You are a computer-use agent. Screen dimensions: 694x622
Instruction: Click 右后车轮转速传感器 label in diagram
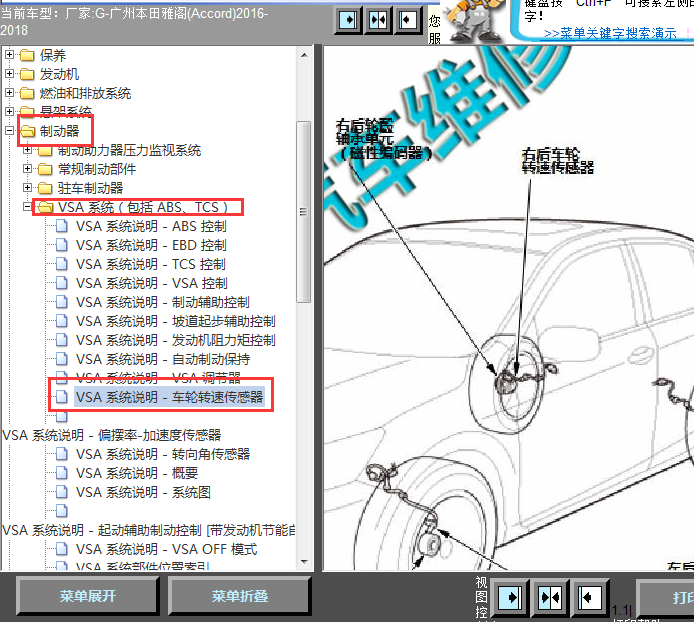pos(557,161)
